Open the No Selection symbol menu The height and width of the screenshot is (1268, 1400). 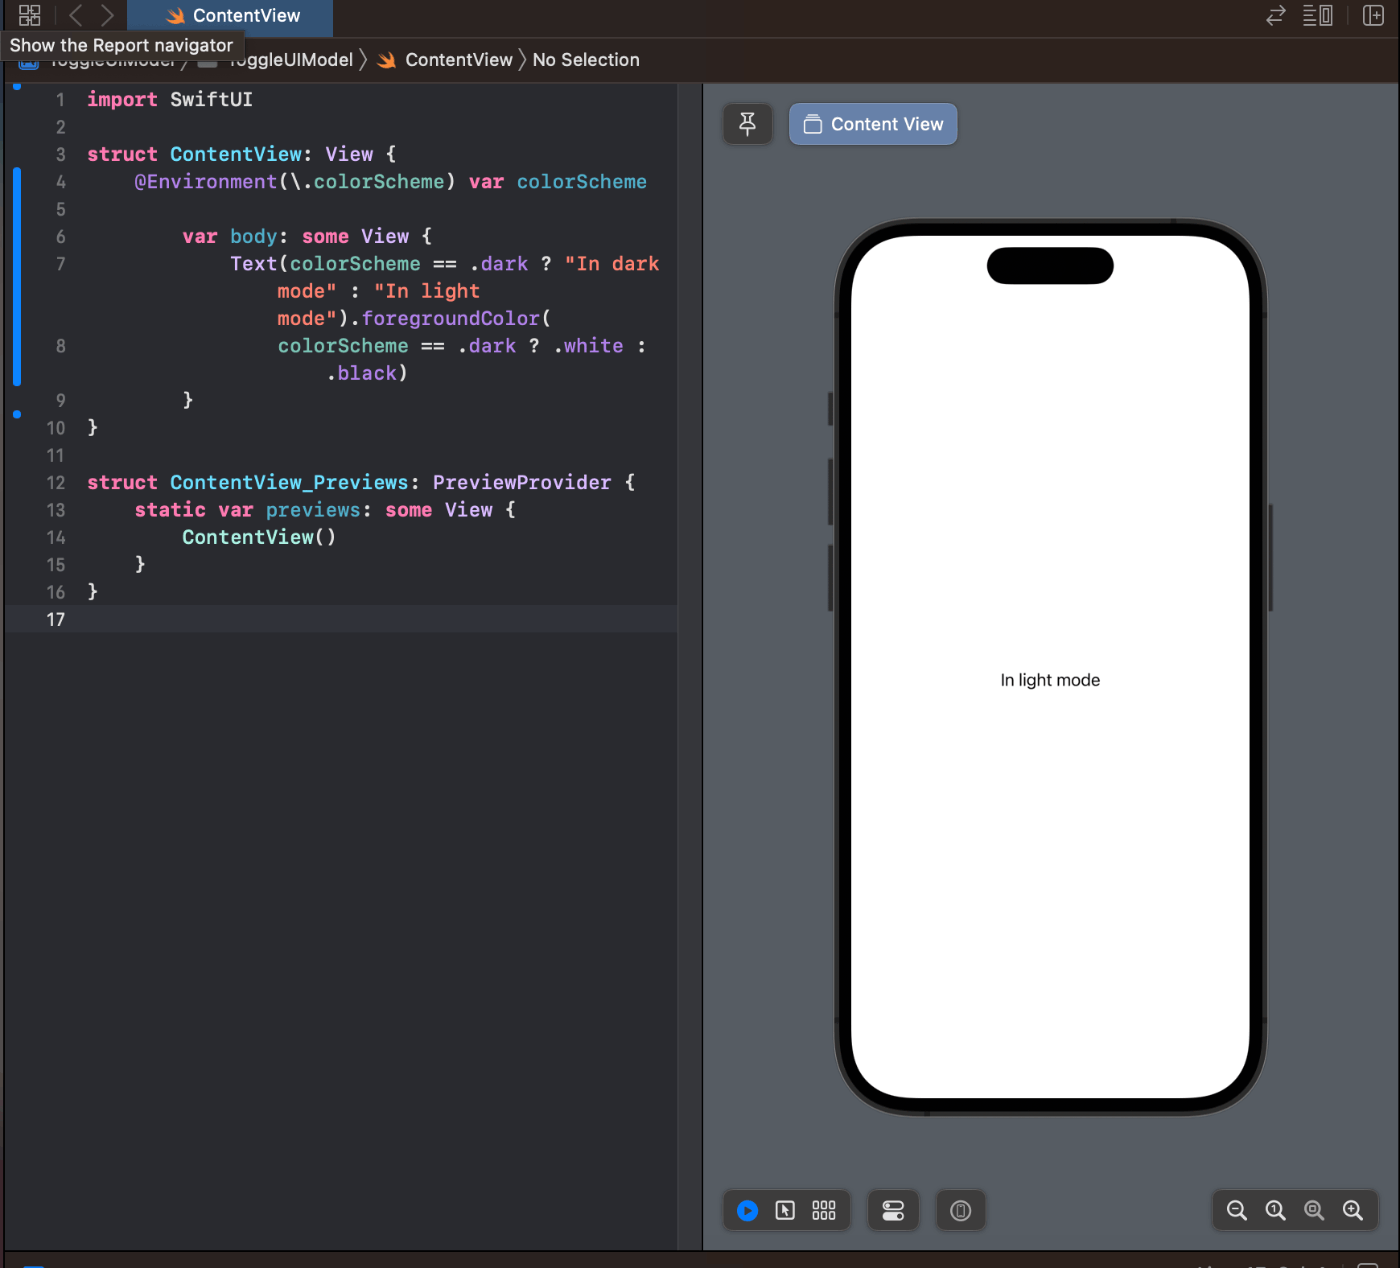point(586,60)
